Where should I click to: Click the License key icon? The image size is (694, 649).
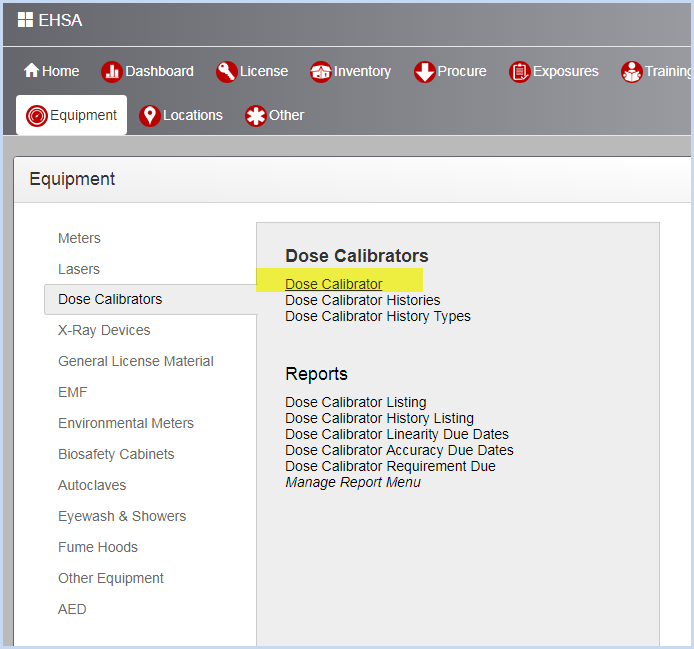point(227,72)
